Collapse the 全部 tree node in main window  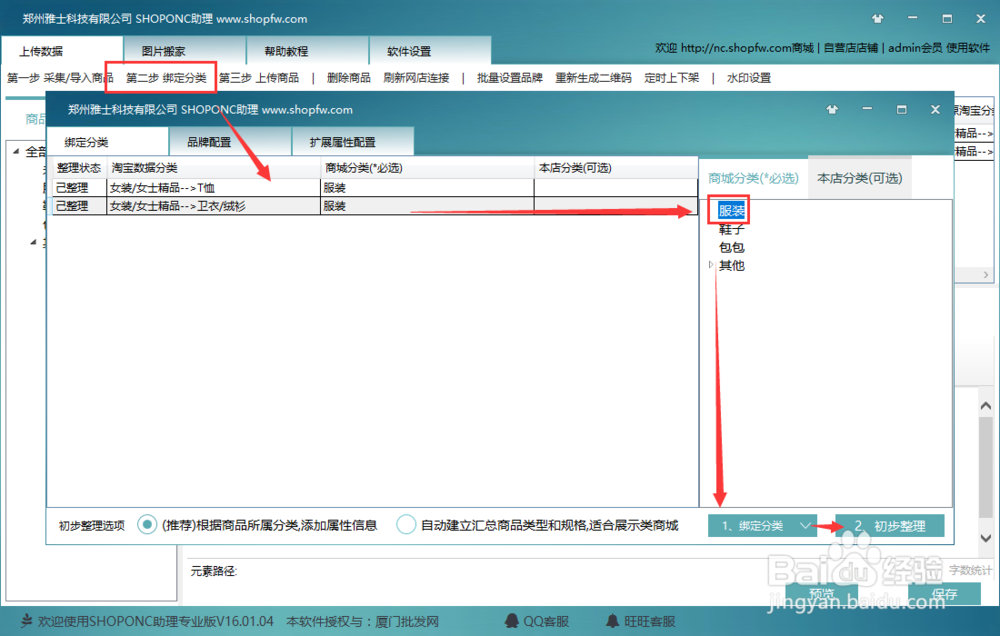point(16,151)
